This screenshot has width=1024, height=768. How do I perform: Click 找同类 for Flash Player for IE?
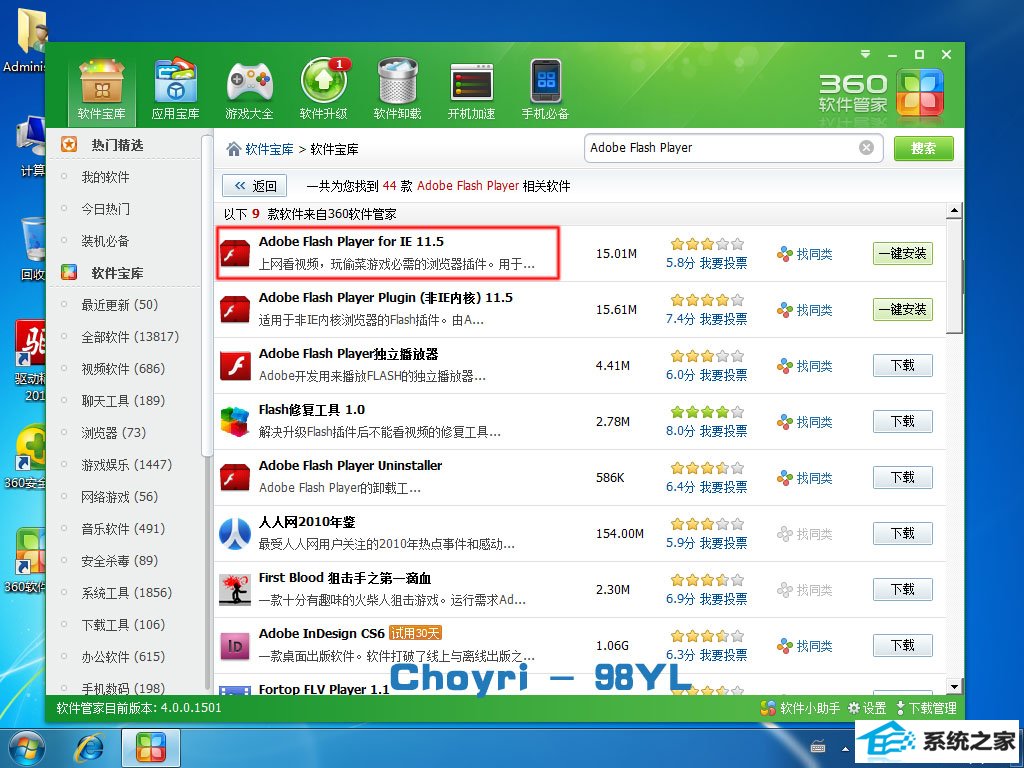(x=805, y=254)
